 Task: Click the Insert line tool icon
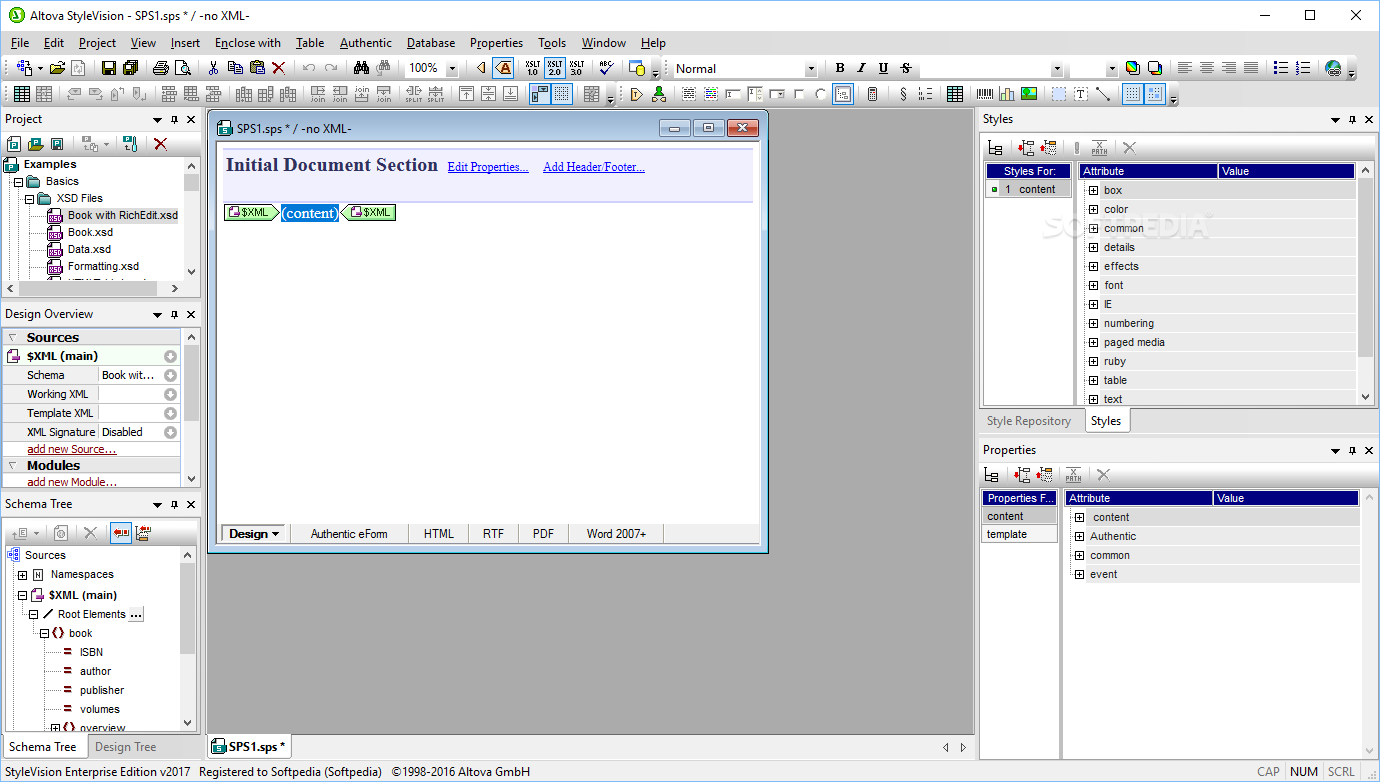(1103, 94)
